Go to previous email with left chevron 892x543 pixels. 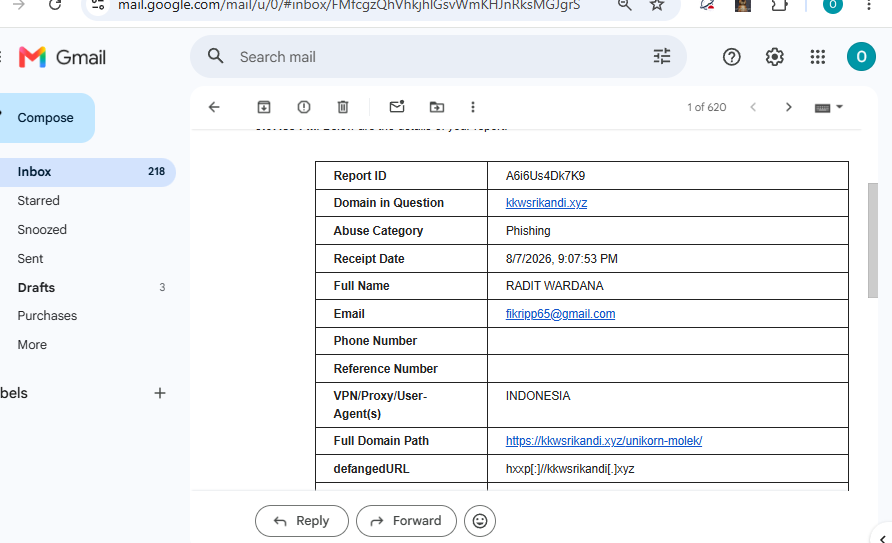(x=753, y=107)
